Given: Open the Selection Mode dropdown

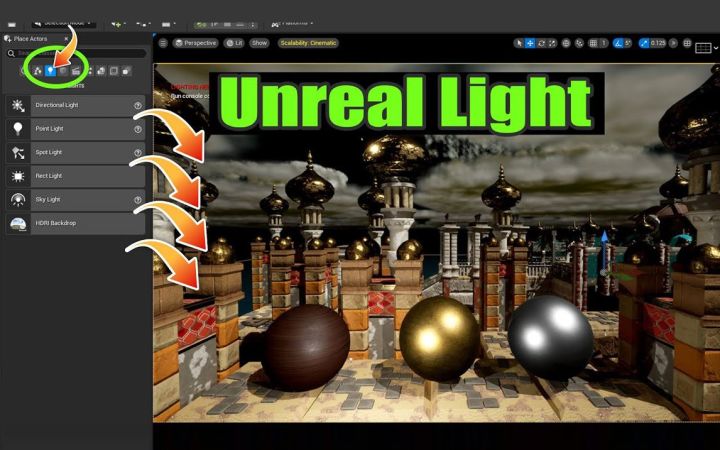Looking at the screenshot, I should pos(63,23).
